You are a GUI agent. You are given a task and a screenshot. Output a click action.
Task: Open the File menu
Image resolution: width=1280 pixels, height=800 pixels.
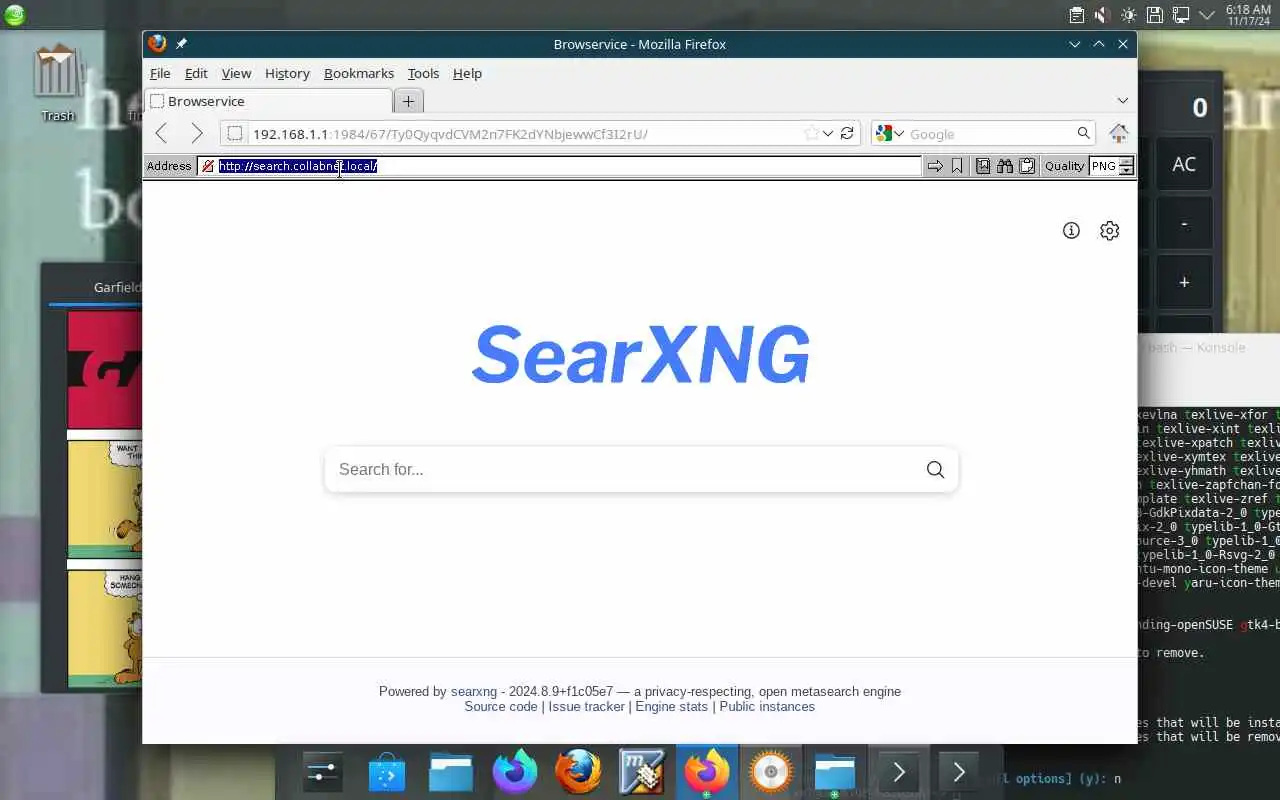point(160,73)
